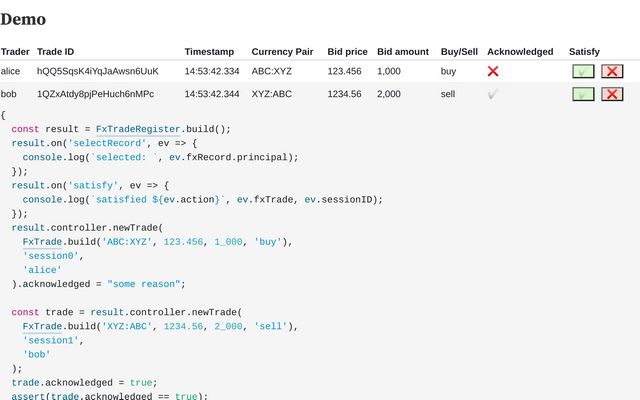Click the 'satisfy' string in code
The image size is (640, 400).
tap(93, 186)
